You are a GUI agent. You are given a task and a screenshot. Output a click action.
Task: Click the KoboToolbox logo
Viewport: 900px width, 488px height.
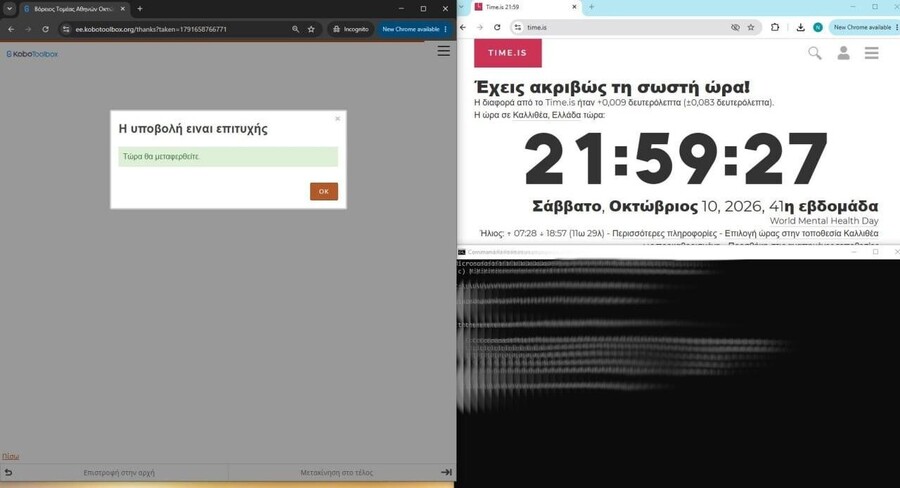[x=32, y=54]
